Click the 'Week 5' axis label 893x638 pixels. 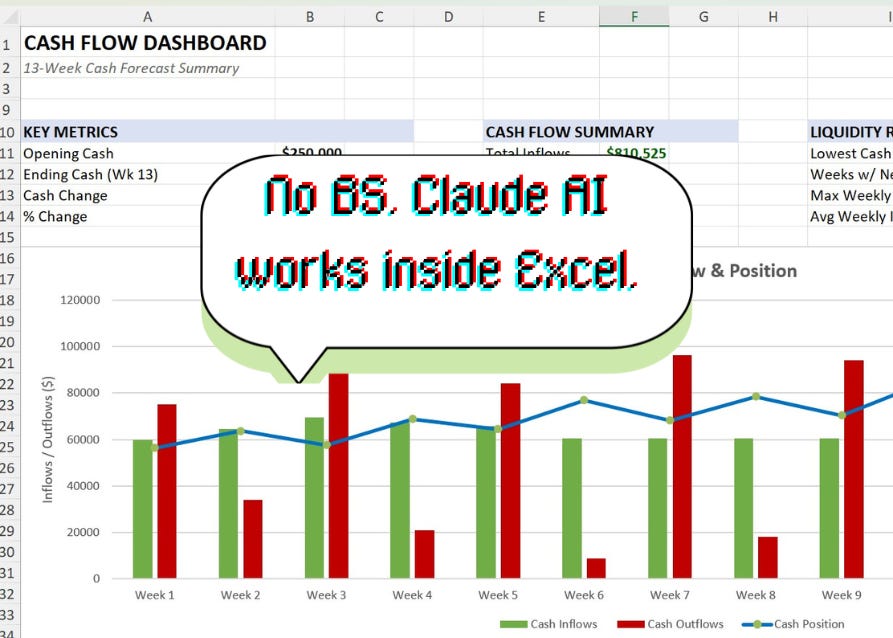coord(498,595)
